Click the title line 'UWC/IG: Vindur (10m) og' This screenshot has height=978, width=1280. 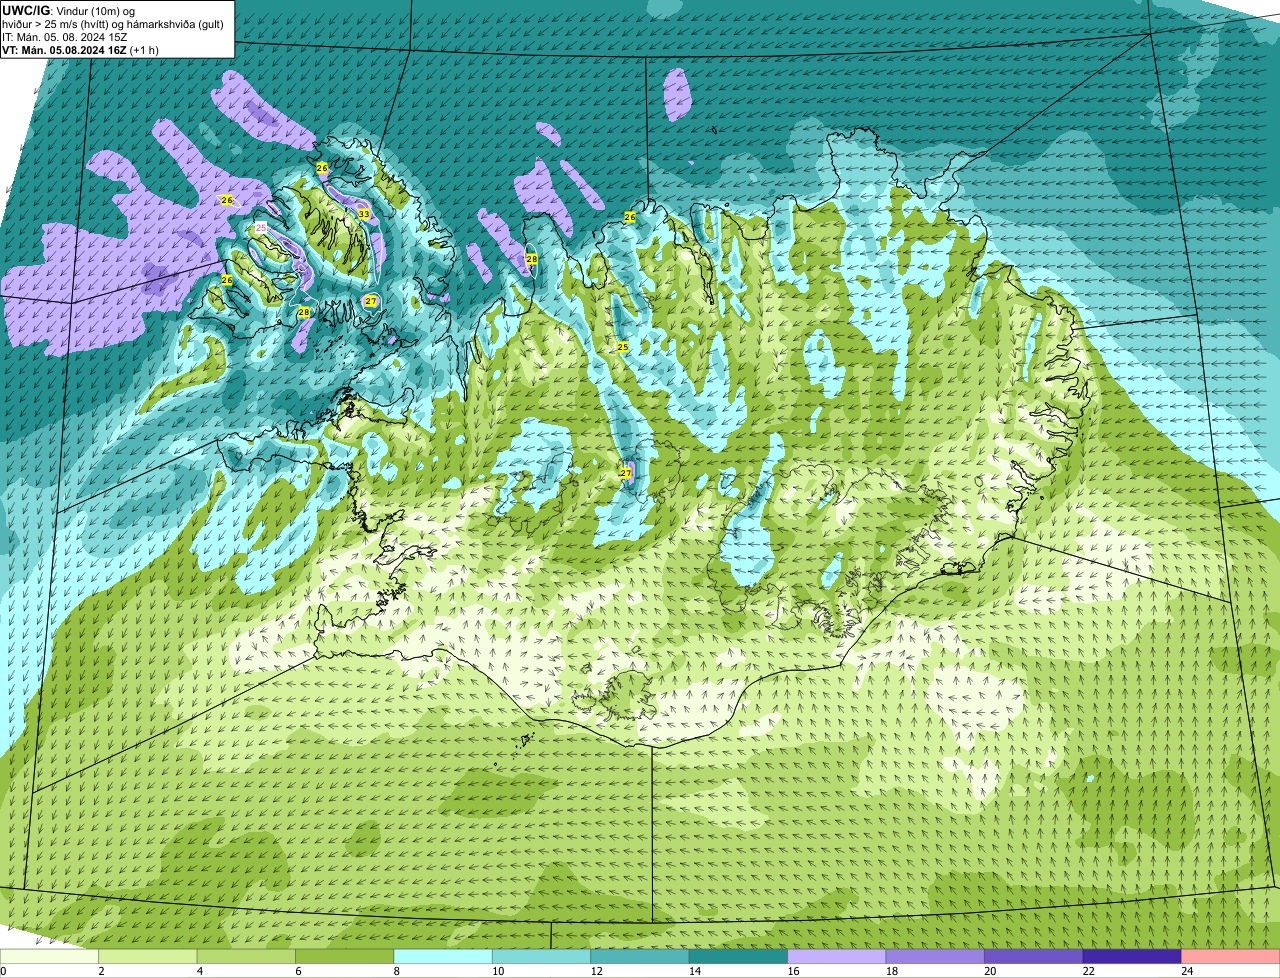pyautogui.click(x=68, y=10)
